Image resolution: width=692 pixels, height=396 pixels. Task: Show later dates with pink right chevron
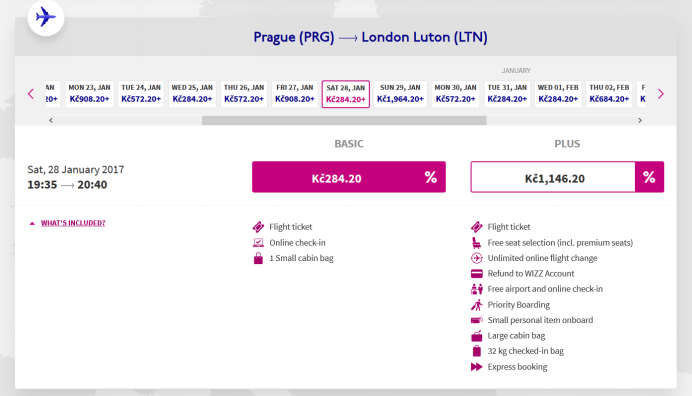(x=661, y=94)
